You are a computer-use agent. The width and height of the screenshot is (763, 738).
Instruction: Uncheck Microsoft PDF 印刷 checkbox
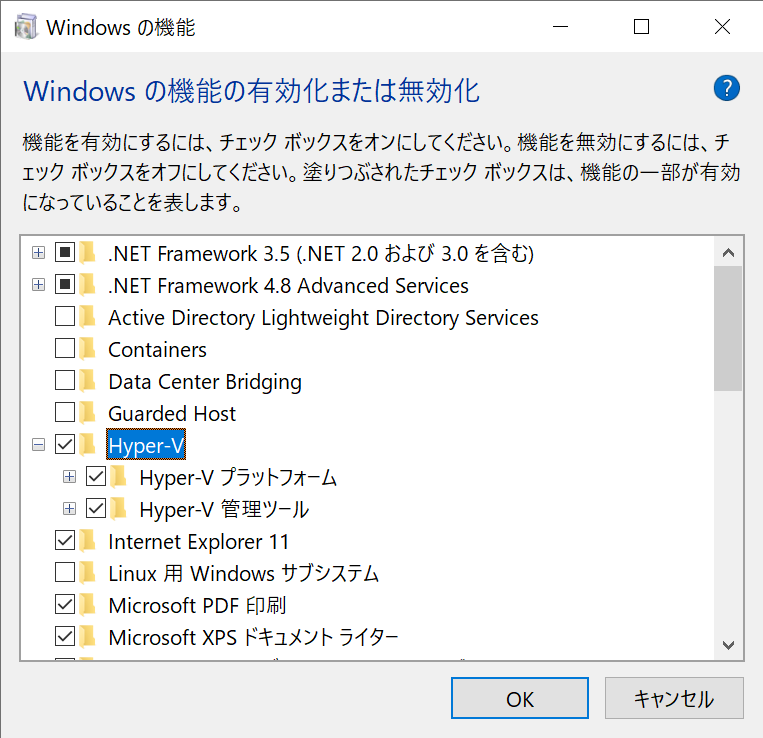65,604
